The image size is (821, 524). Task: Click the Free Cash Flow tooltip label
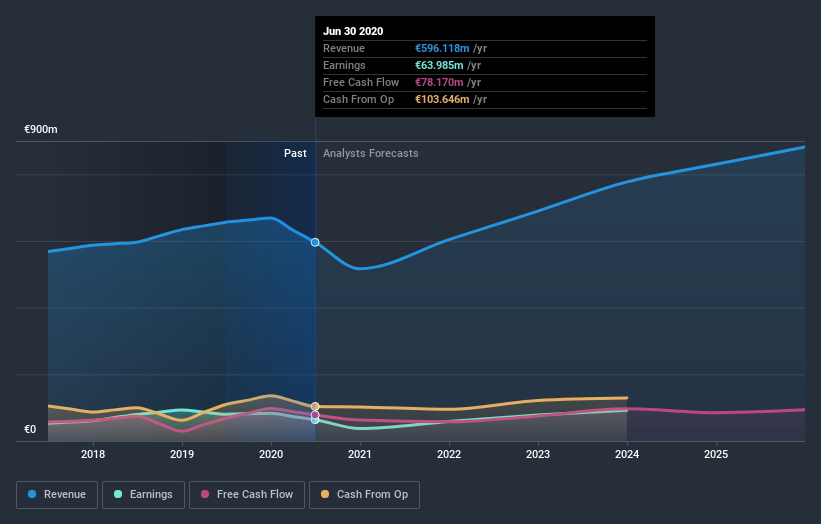tap(361, 82)
